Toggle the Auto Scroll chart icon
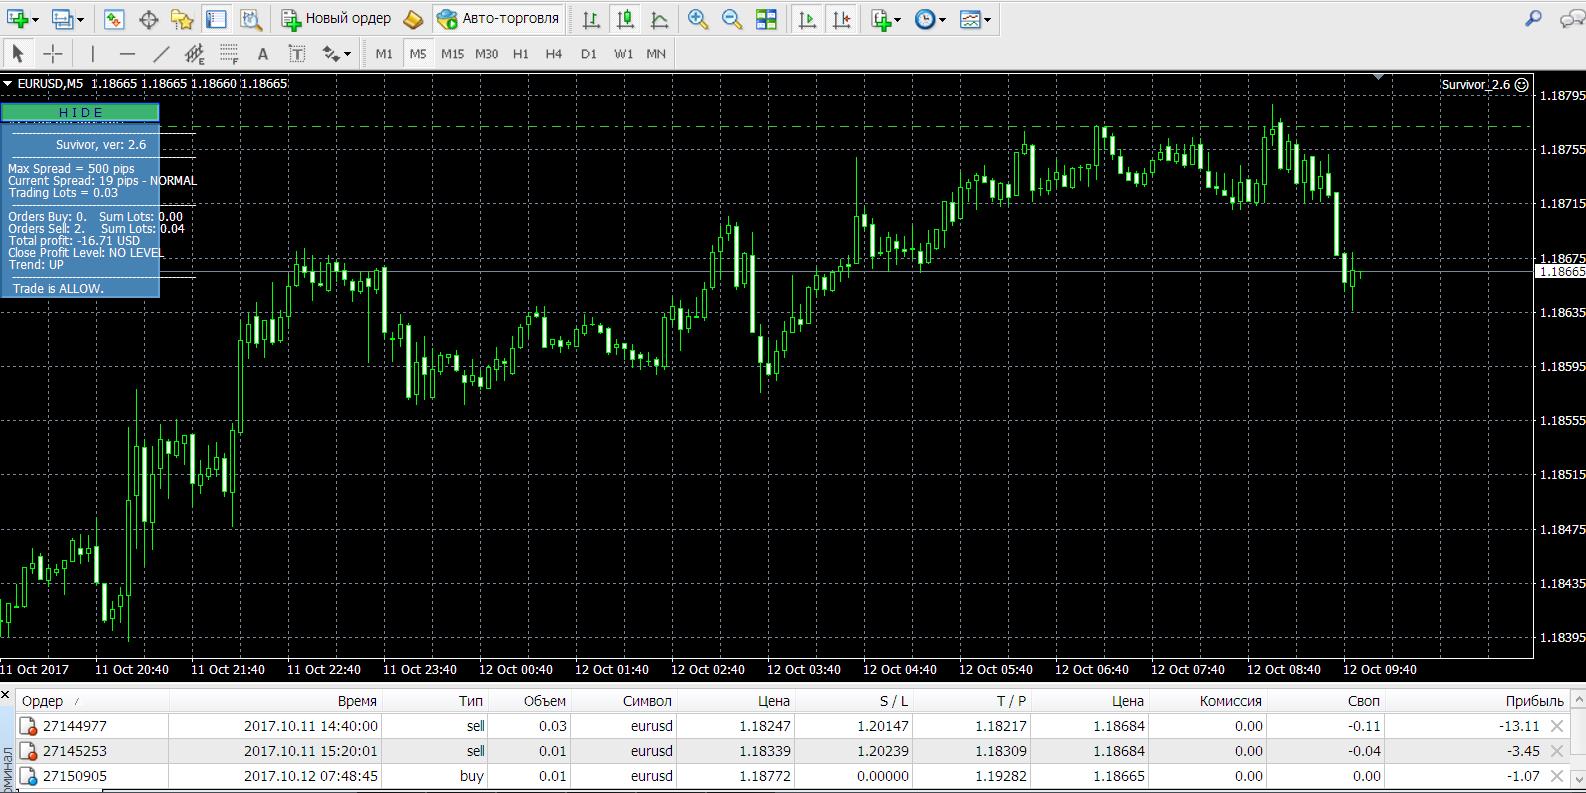This screenshot has width=1586, height=793. [x=807, y=18]
